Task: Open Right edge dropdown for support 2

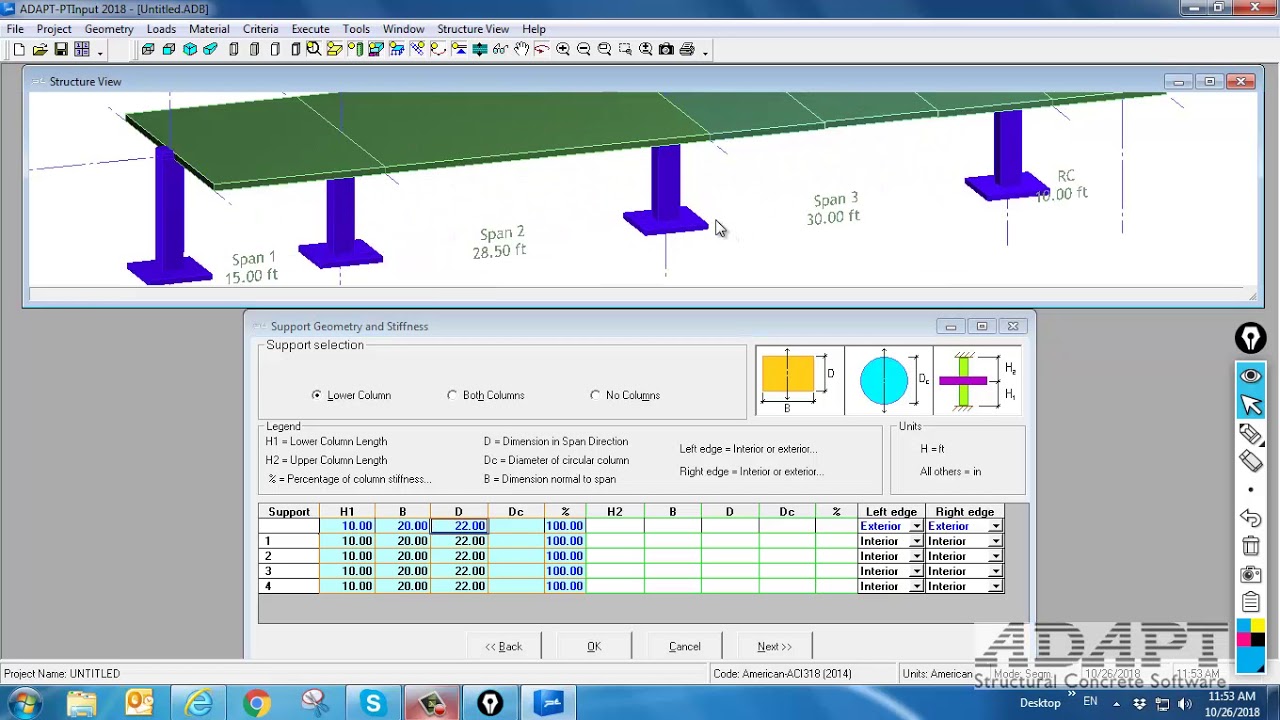Action: [996, 556]
